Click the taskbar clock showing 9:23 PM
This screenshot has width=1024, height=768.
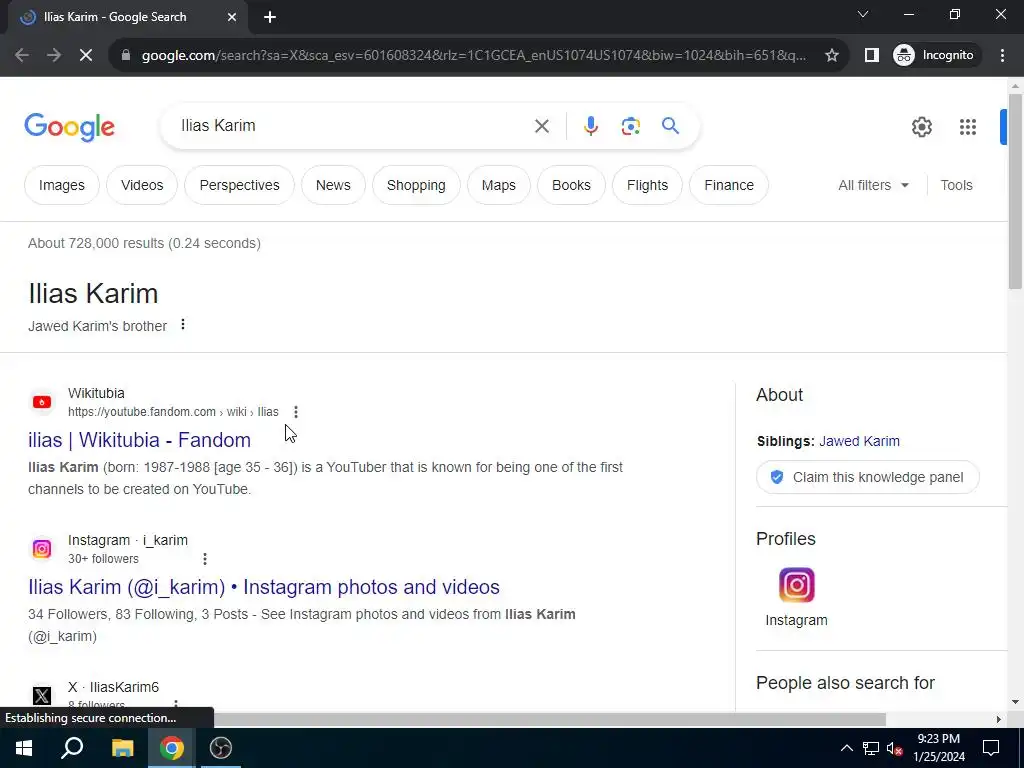coord(938,748)
